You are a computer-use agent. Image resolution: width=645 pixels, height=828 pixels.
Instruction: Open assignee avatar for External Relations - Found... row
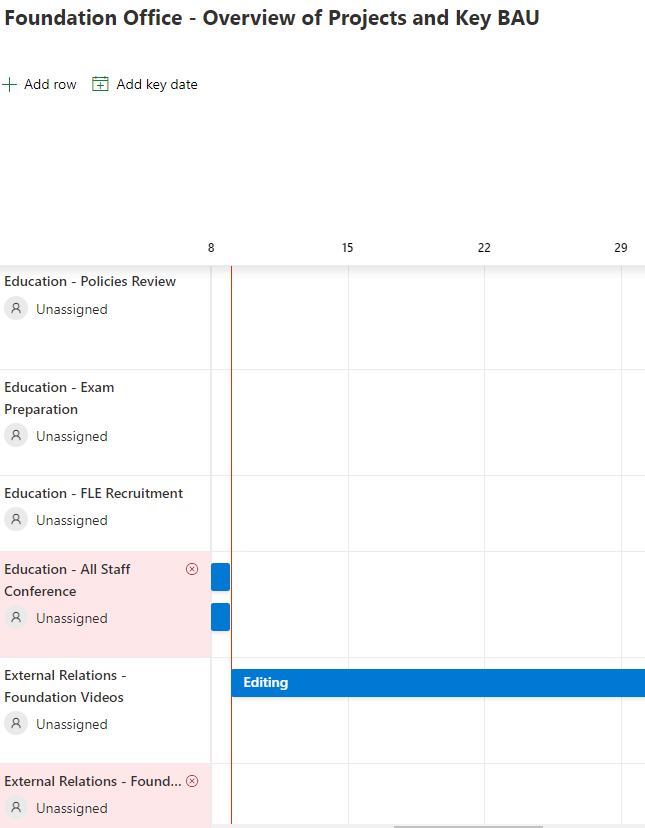click(x=16, y=807)
